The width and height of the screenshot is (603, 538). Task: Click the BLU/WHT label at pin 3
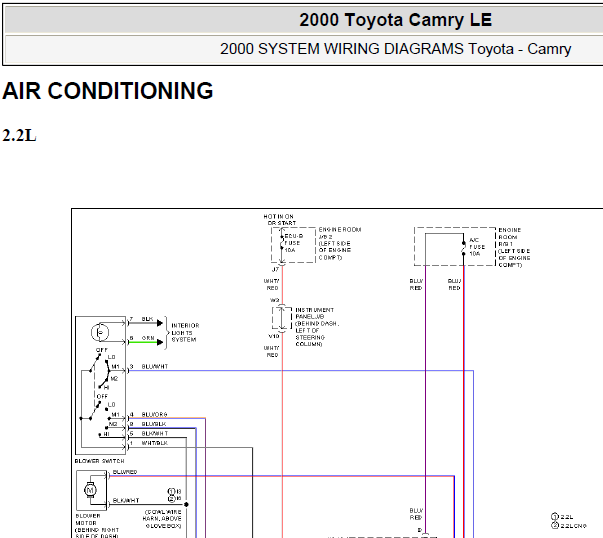tap(155, 366)
